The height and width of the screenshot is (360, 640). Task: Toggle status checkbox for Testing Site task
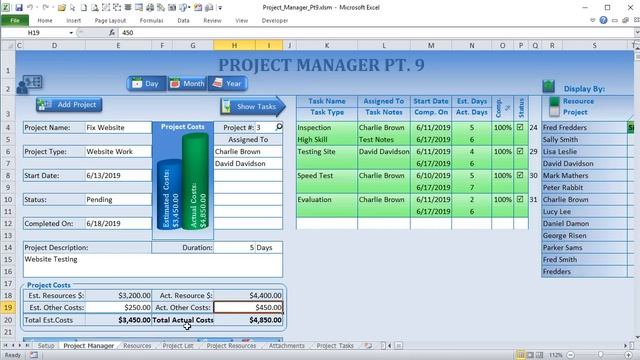click(x=520, y=151)
